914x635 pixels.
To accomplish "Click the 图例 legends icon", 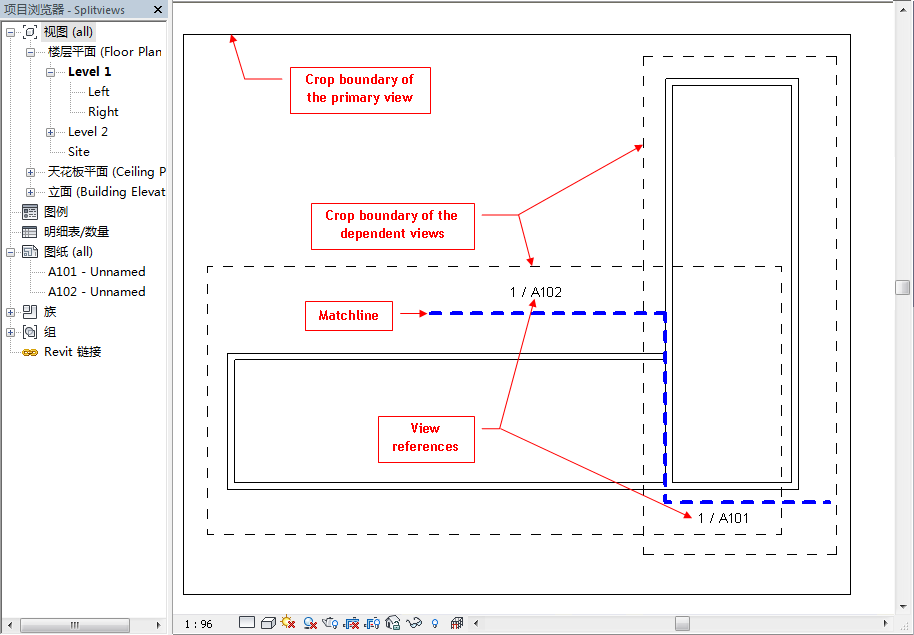I will pos(30,212).
